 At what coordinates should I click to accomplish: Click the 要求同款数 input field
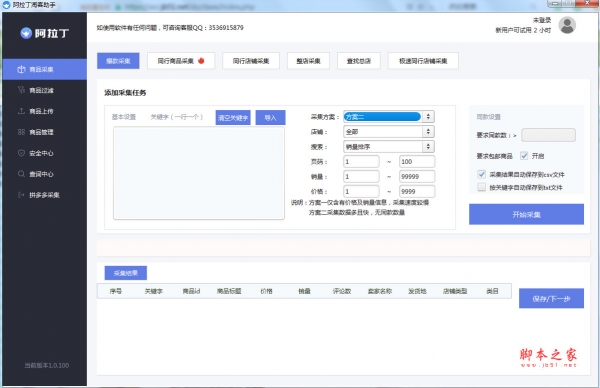coord(548,135)
